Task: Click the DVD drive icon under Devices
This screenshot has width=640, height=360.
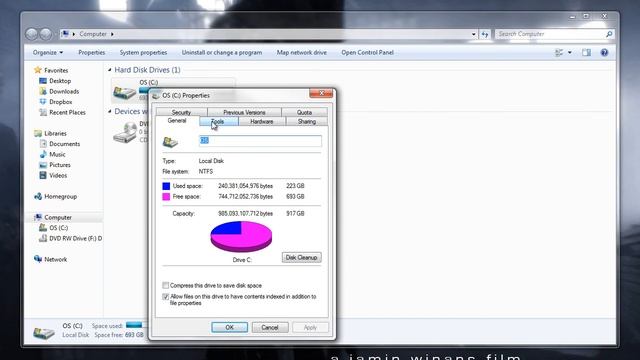Action: [x=125, y=133]
